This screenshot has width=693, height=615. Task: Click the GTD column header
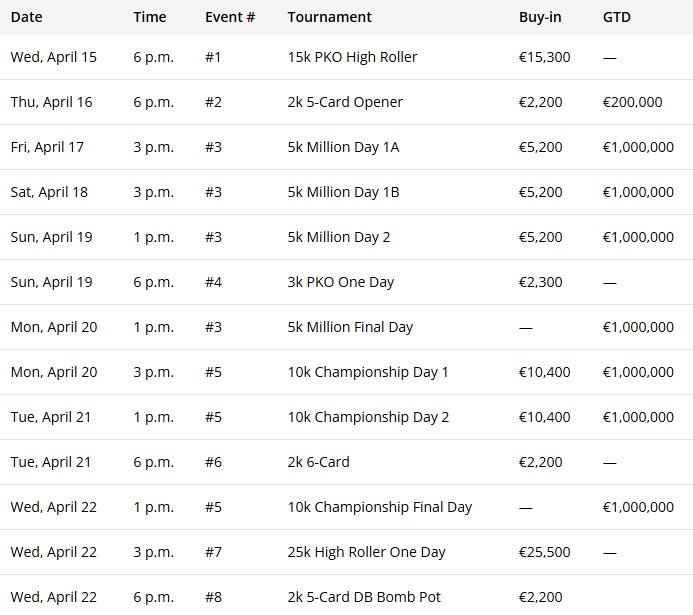coord(617,17)
